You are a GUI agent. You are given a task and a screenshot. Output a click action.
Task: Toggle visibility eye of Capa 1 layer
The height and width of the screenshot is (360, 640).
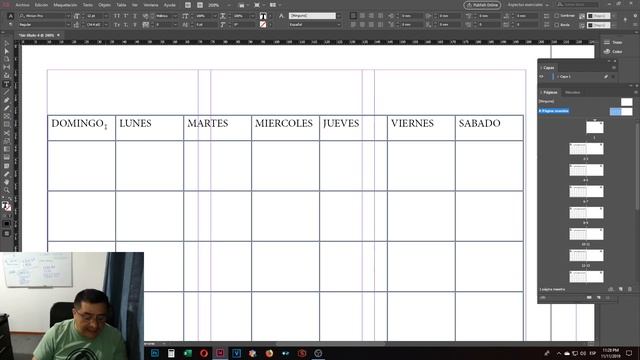[x=542, y=76]
